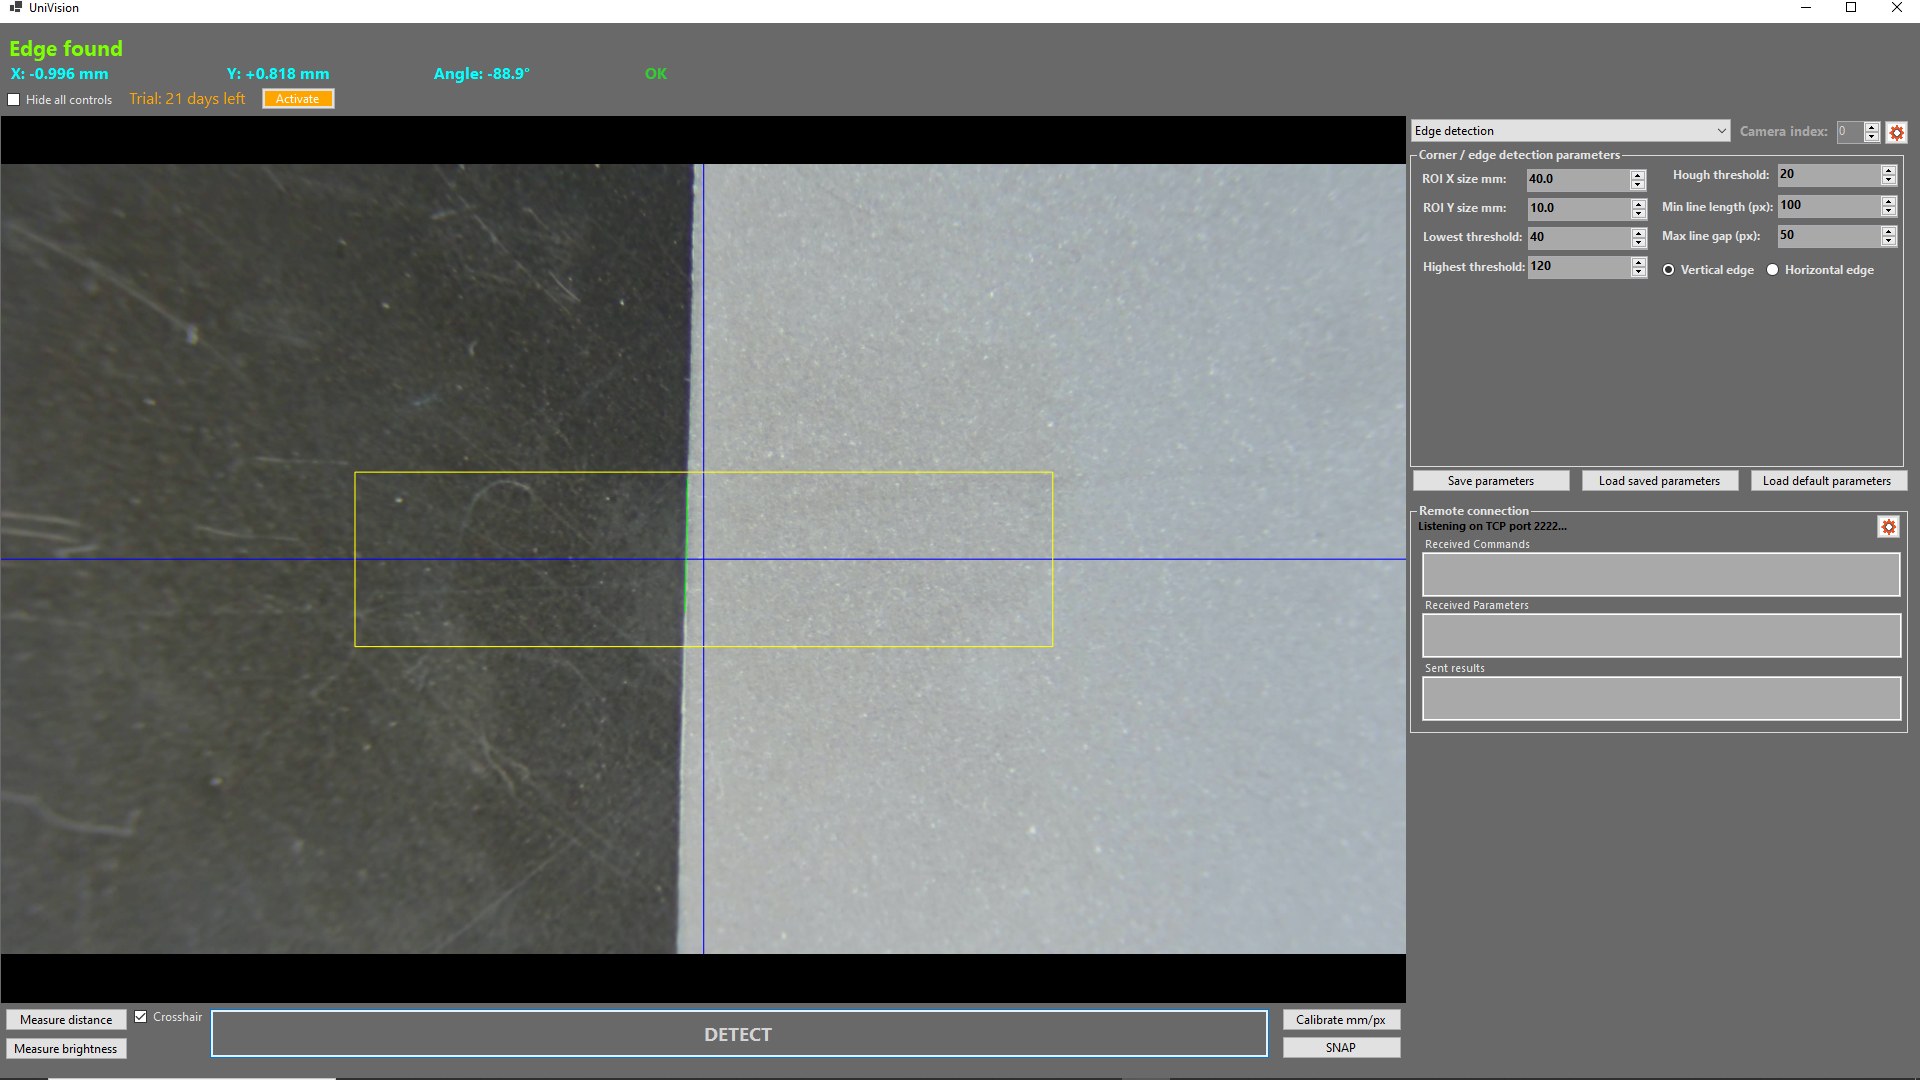Increase Hough threshold with up arrow
Screen dimensions: 1920x1080
[1889, 170]
